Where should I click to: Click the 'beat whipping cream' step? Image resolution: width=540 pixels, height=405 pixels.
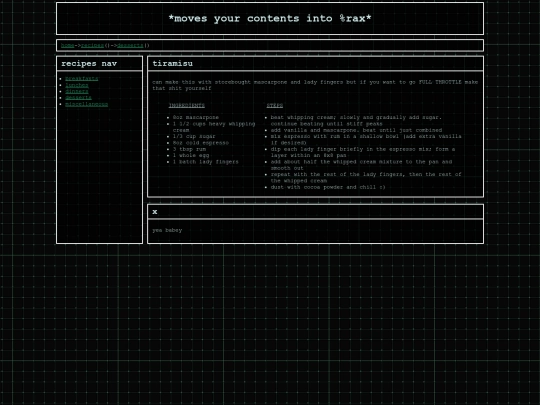(x=356, y=121)
